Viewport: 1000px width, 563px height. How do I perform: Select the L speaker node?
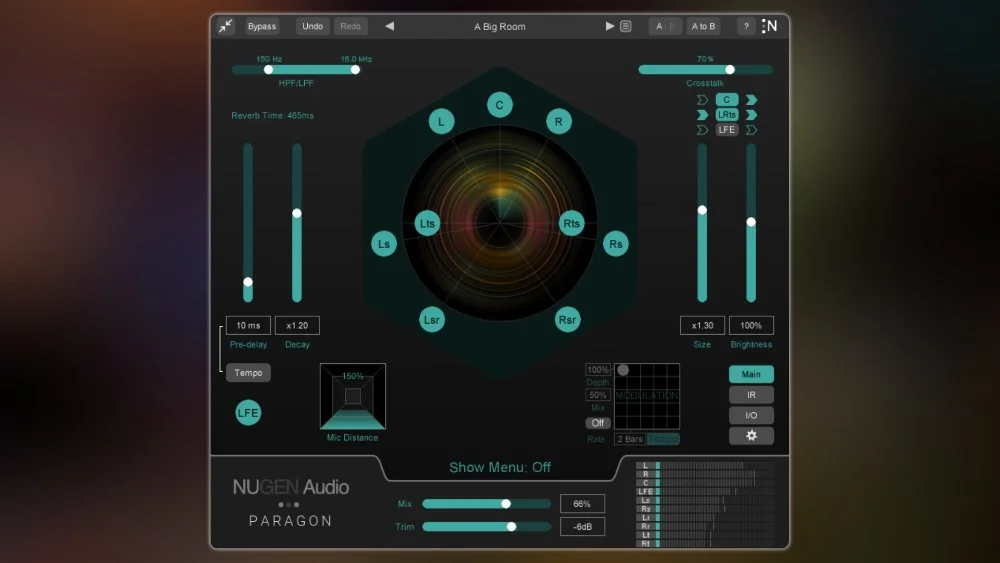[x=441, y=121]
